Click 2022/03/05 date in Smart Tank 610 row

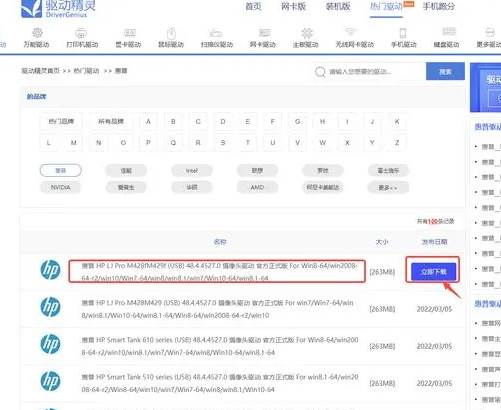[434, 346]
